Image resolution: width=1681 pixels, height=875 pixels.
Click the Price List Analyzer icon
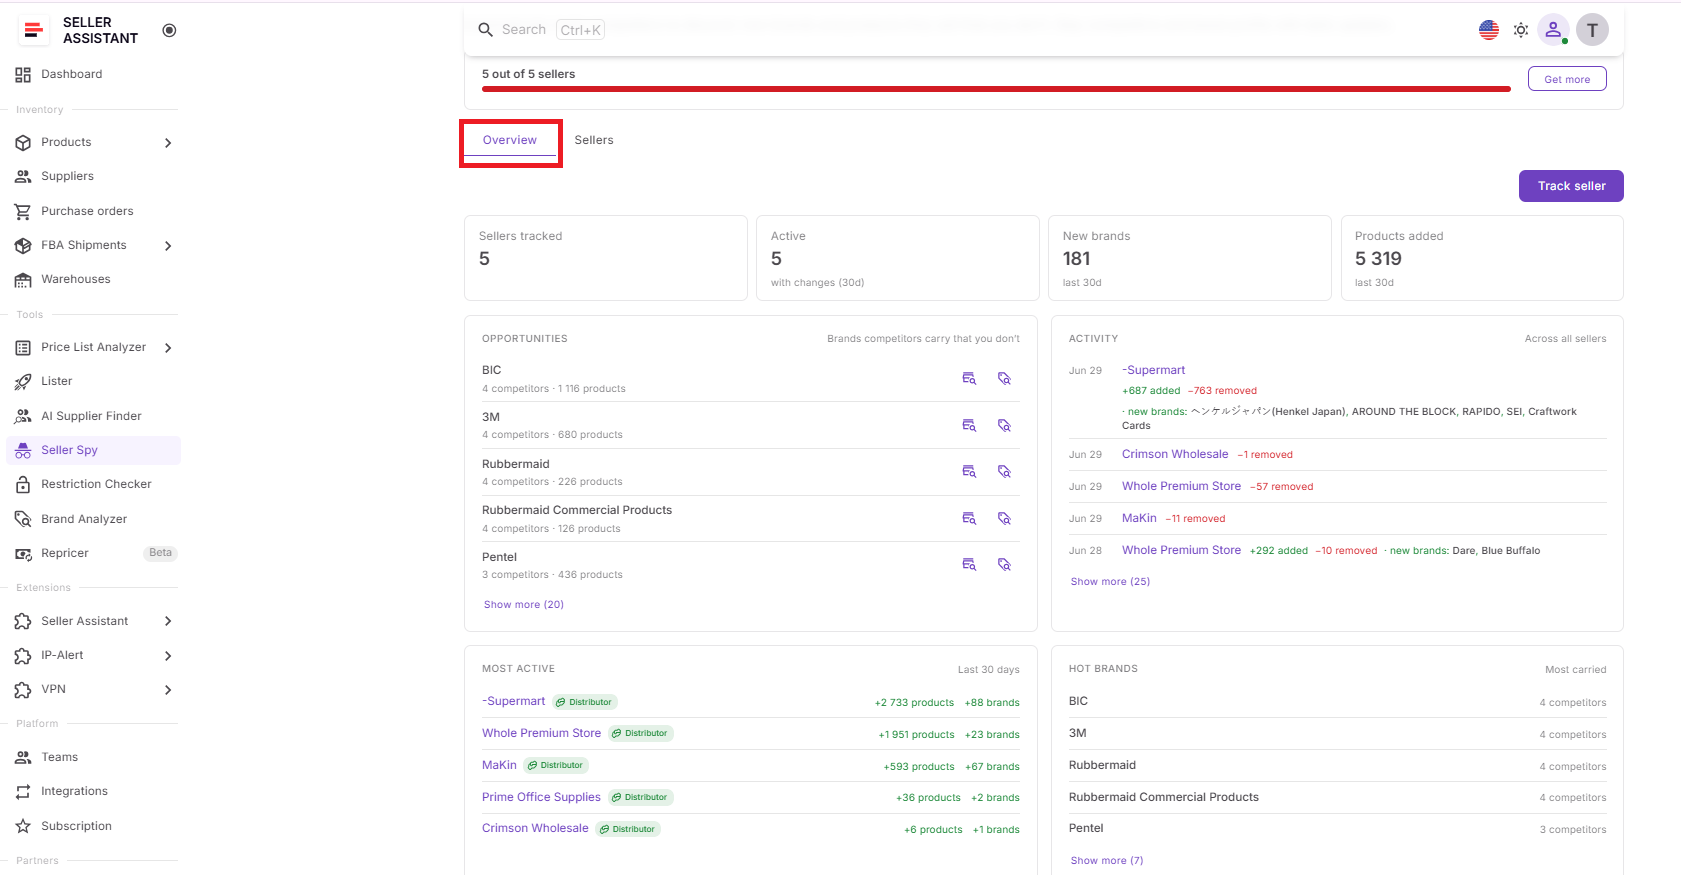[23, 348]
